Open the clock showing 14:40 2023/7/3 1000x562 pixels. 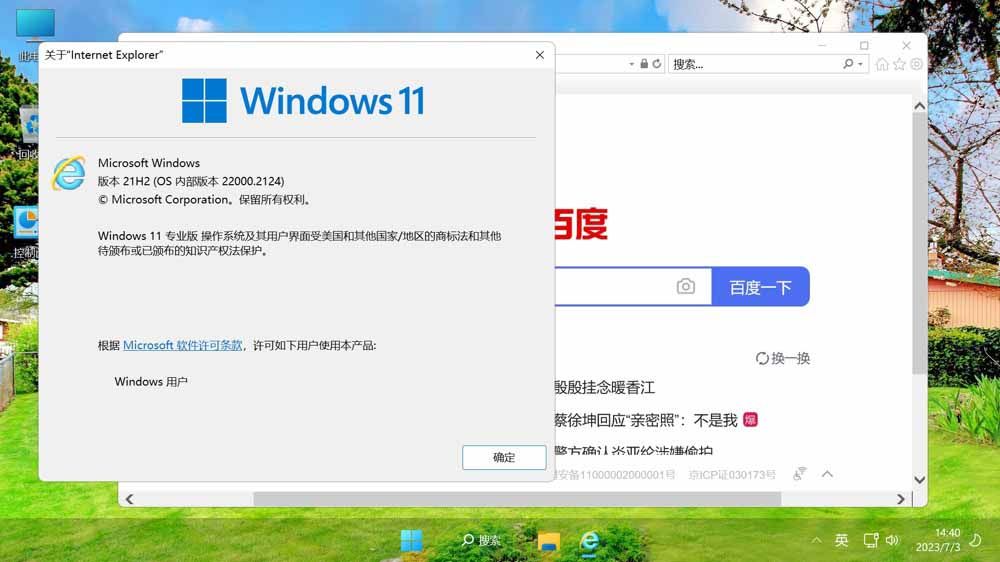pyautogui.click(x=938, y=540)
